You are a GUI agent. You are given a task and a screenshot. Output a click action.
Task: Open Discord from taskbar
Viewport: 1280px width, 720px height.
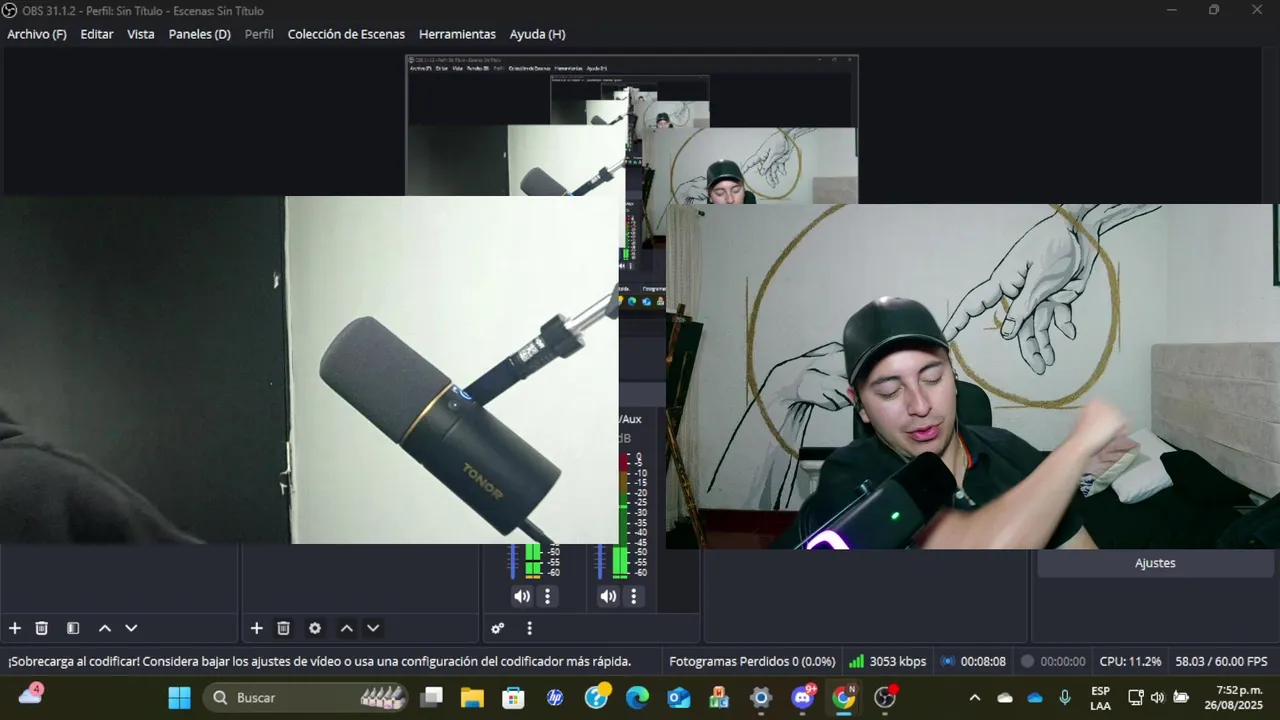(803, 697)
